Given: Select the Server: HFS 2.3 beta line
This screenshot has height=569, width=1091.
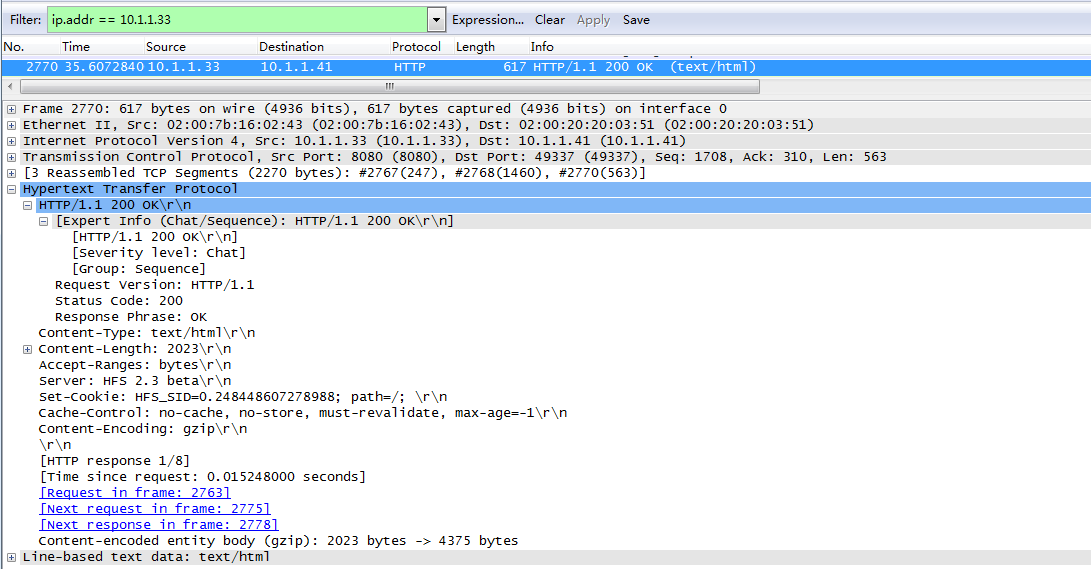Looking at the screenshot, I should pyautogui.click(x=135, y=380).
